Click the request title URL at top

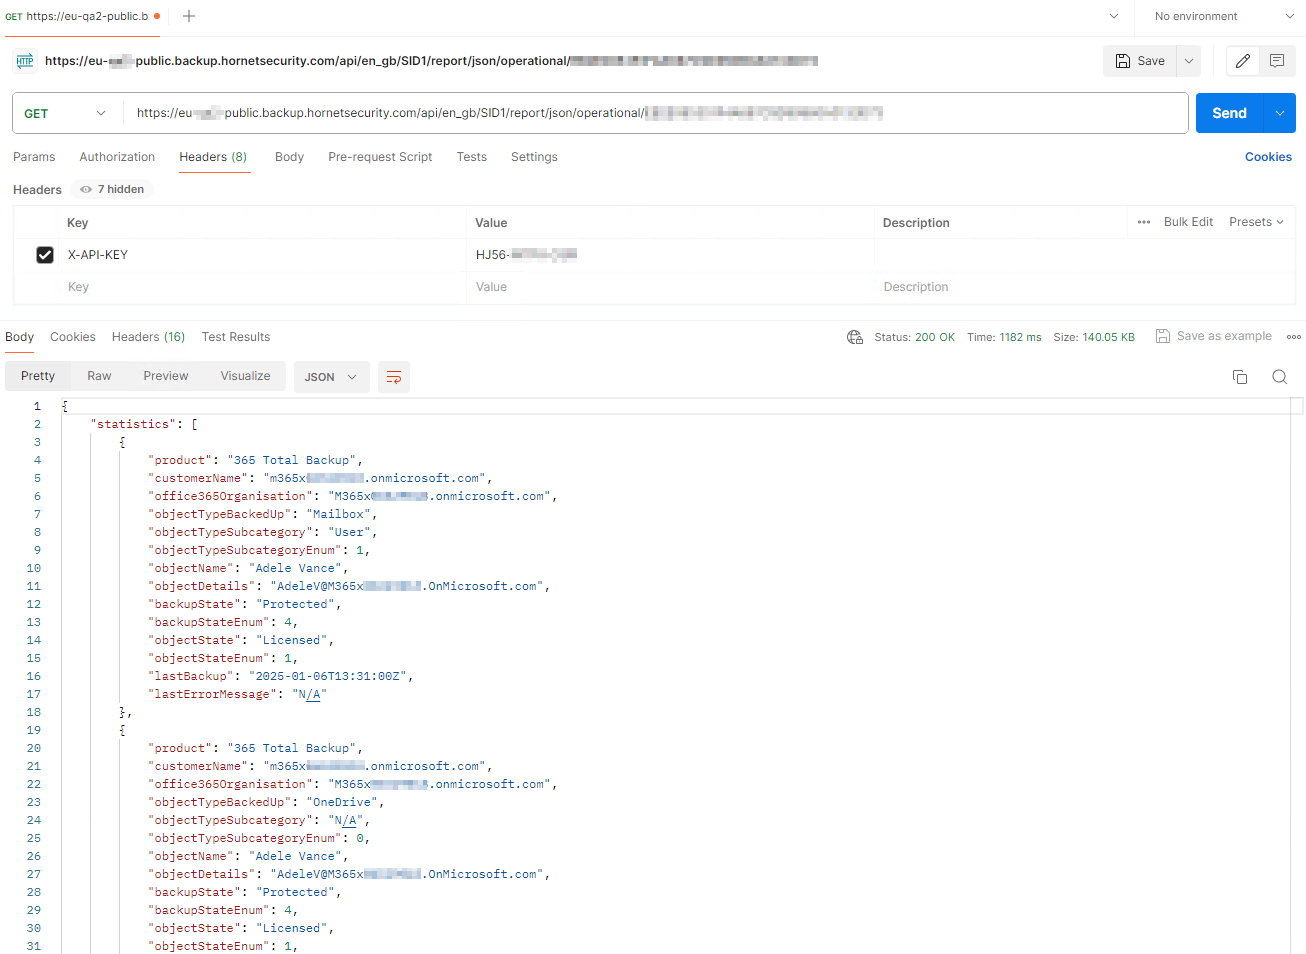(x=431, y=61)
